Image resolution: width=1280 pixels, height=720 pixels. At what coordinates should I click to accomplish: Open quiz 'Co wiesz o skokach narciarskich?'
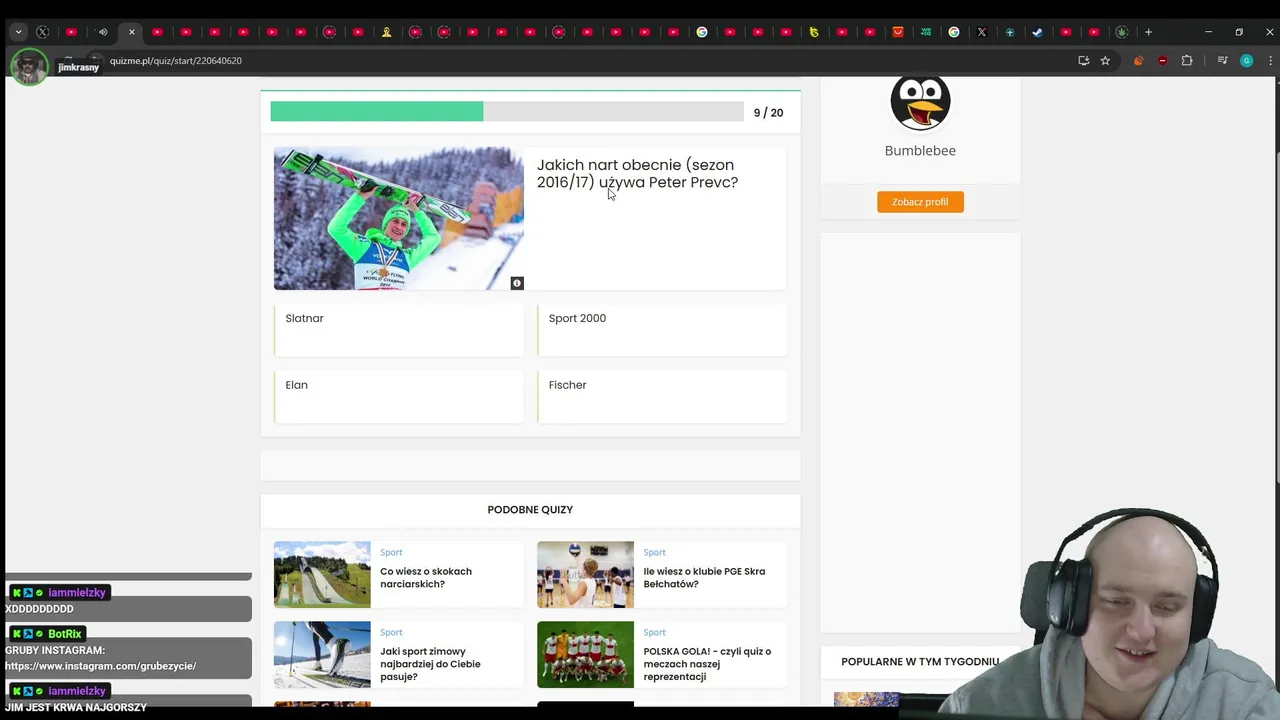pyautogui.click(x=426, y=578)
